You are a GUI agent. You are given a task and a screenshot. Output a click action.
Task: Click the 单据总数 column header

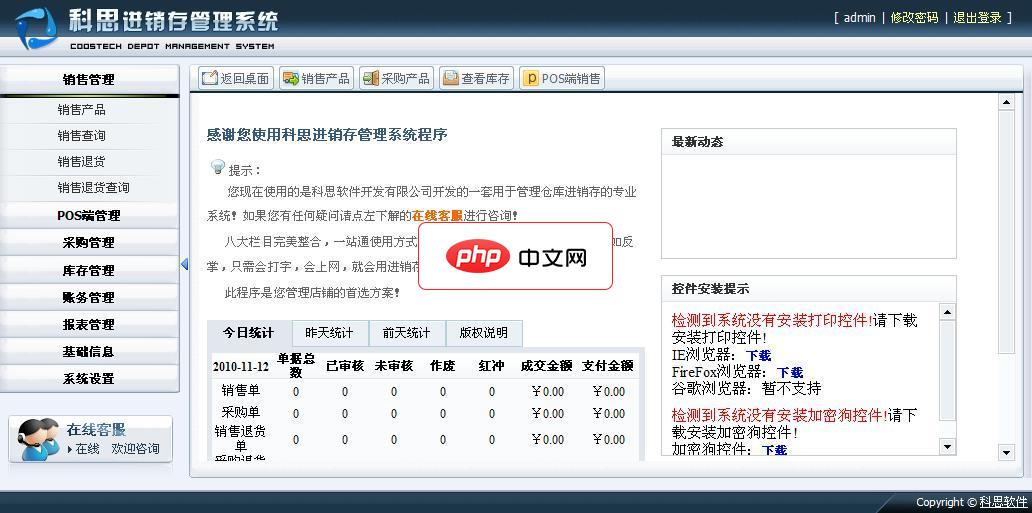click(296, 365)
